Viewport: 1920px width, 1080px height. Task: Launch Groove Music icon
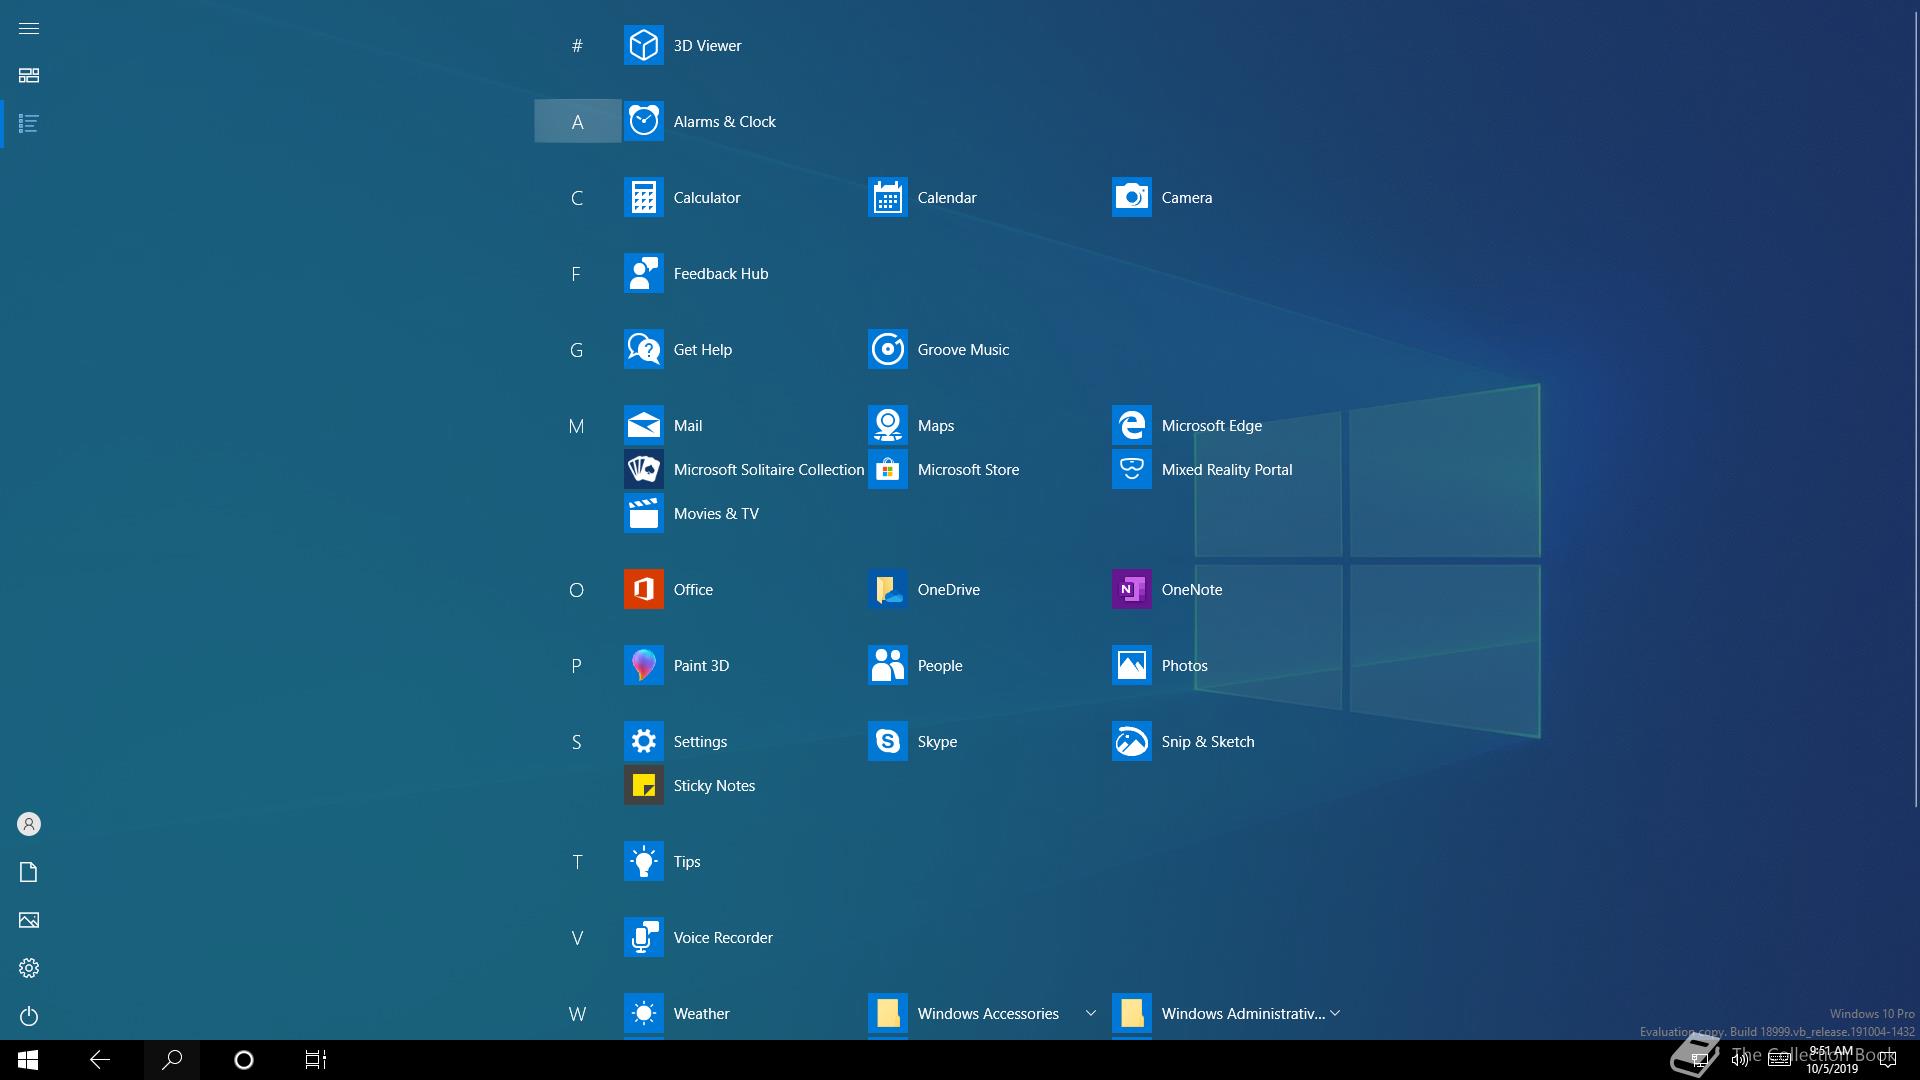(887, 349)
